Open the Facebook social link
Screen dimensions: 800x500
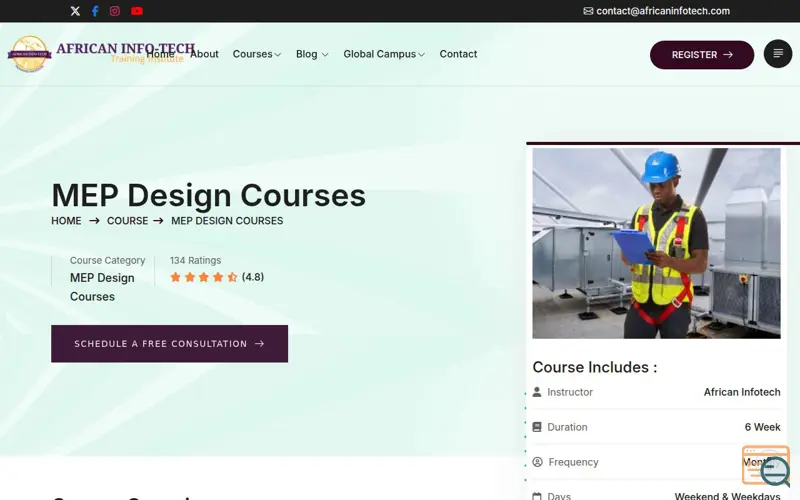(x=95, y=11)
